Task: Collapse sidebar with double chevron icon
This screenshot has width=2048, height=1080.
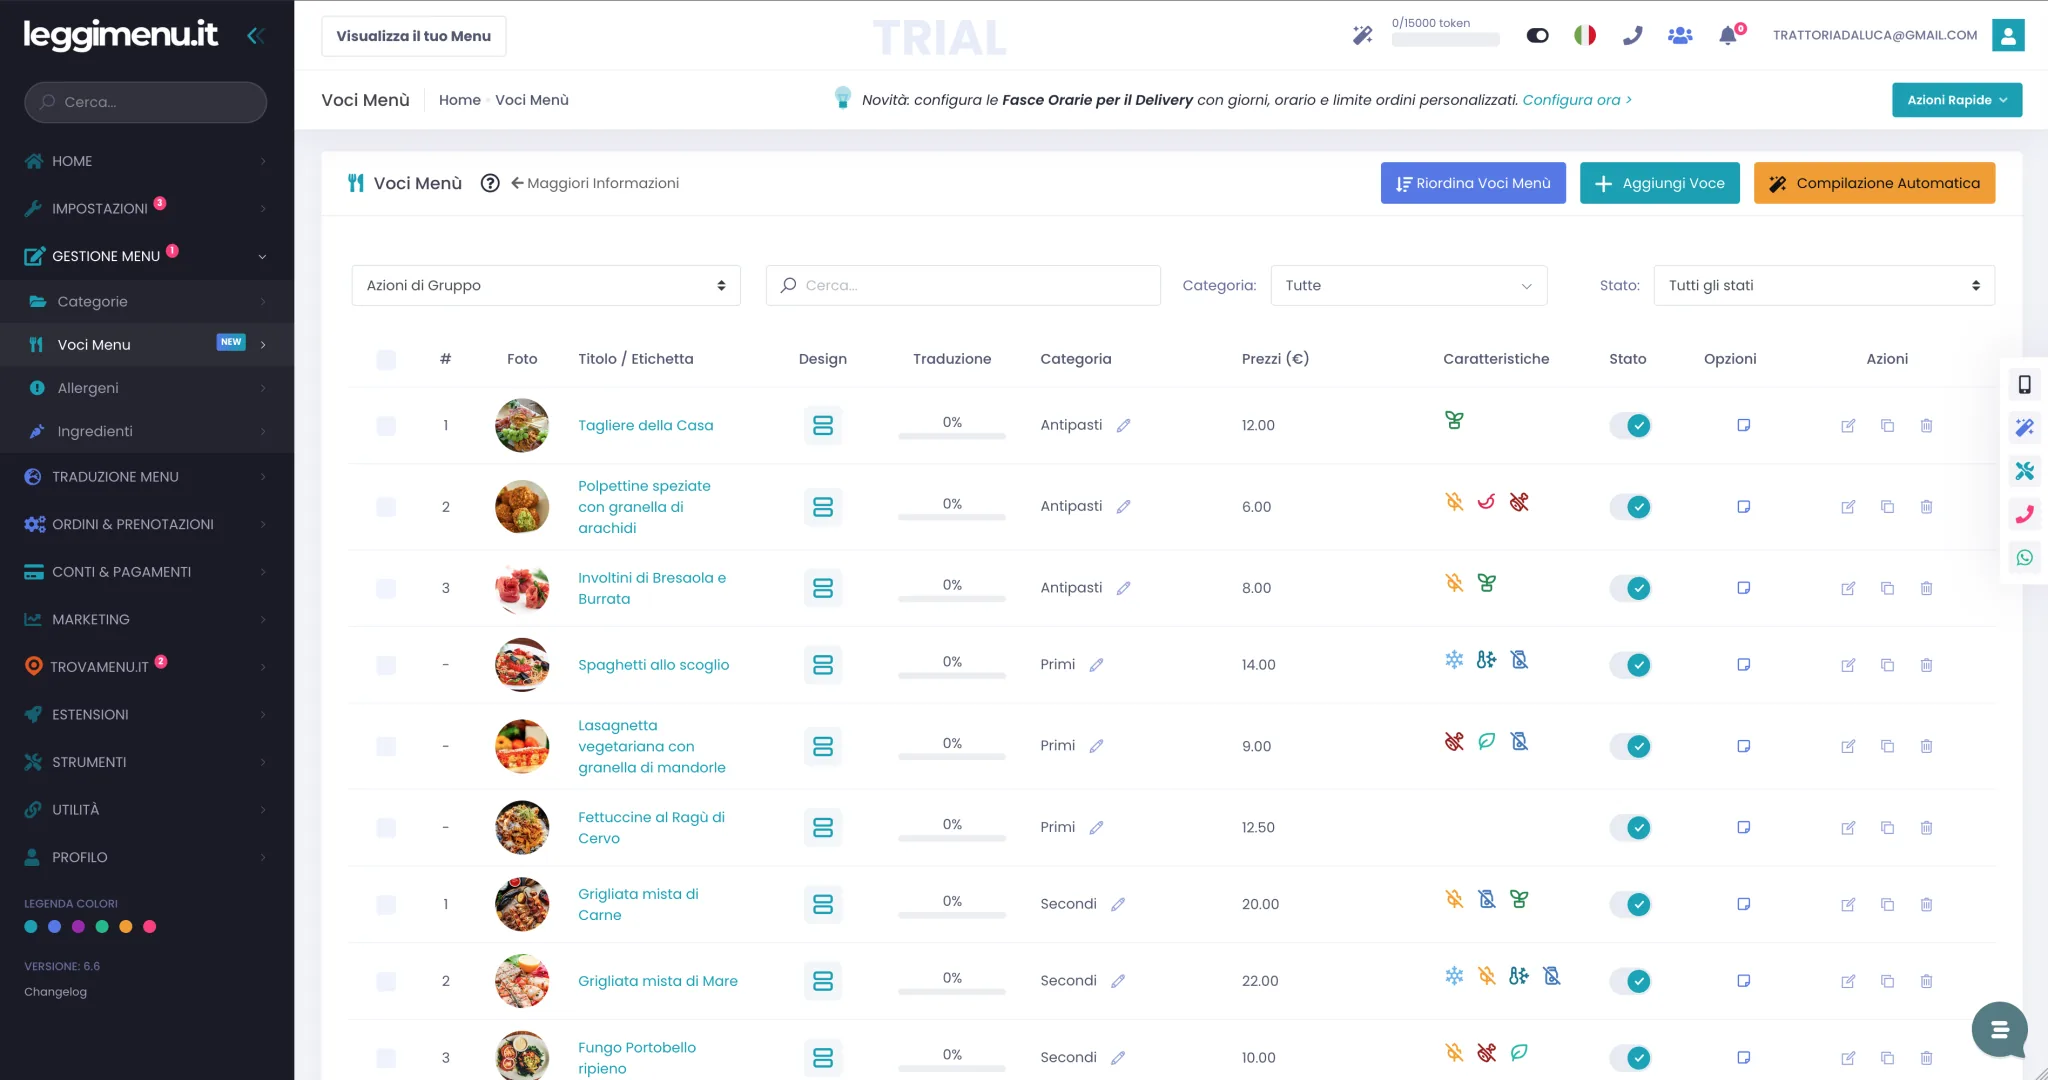Action: tap(256, 36)
